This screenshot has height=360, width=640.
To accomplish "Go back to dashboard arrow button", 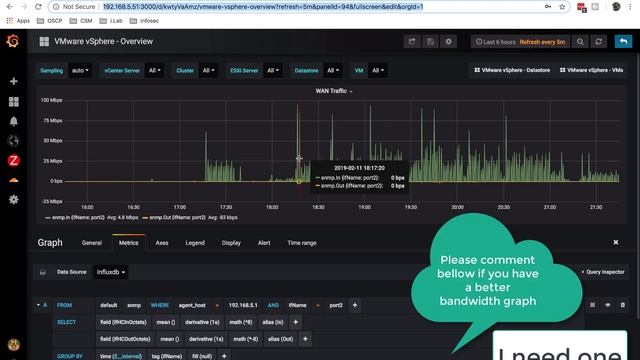I will 623,42.
